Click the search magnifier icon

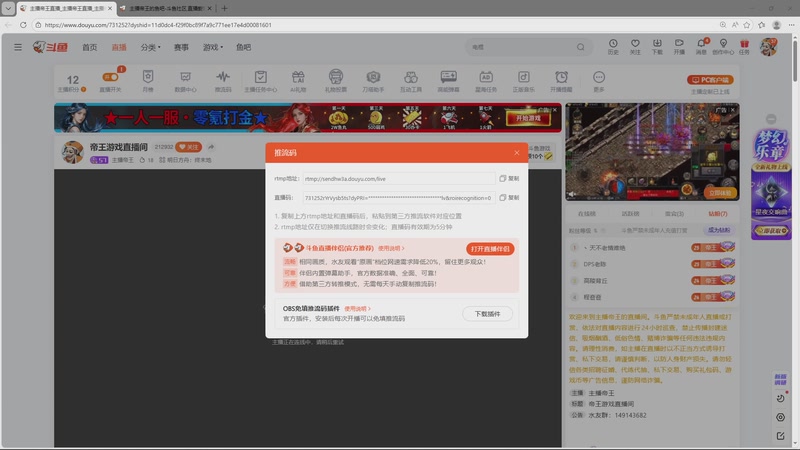581,47
